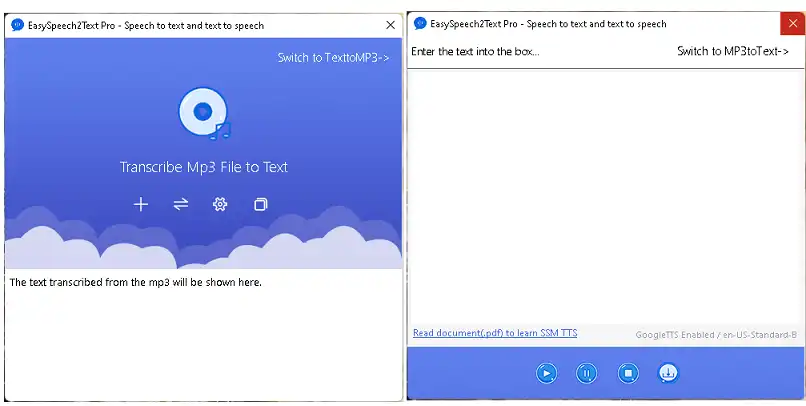Click the plus icon to add an MP3 file
This screenshot has height=406, width=806.
[141, 204]
